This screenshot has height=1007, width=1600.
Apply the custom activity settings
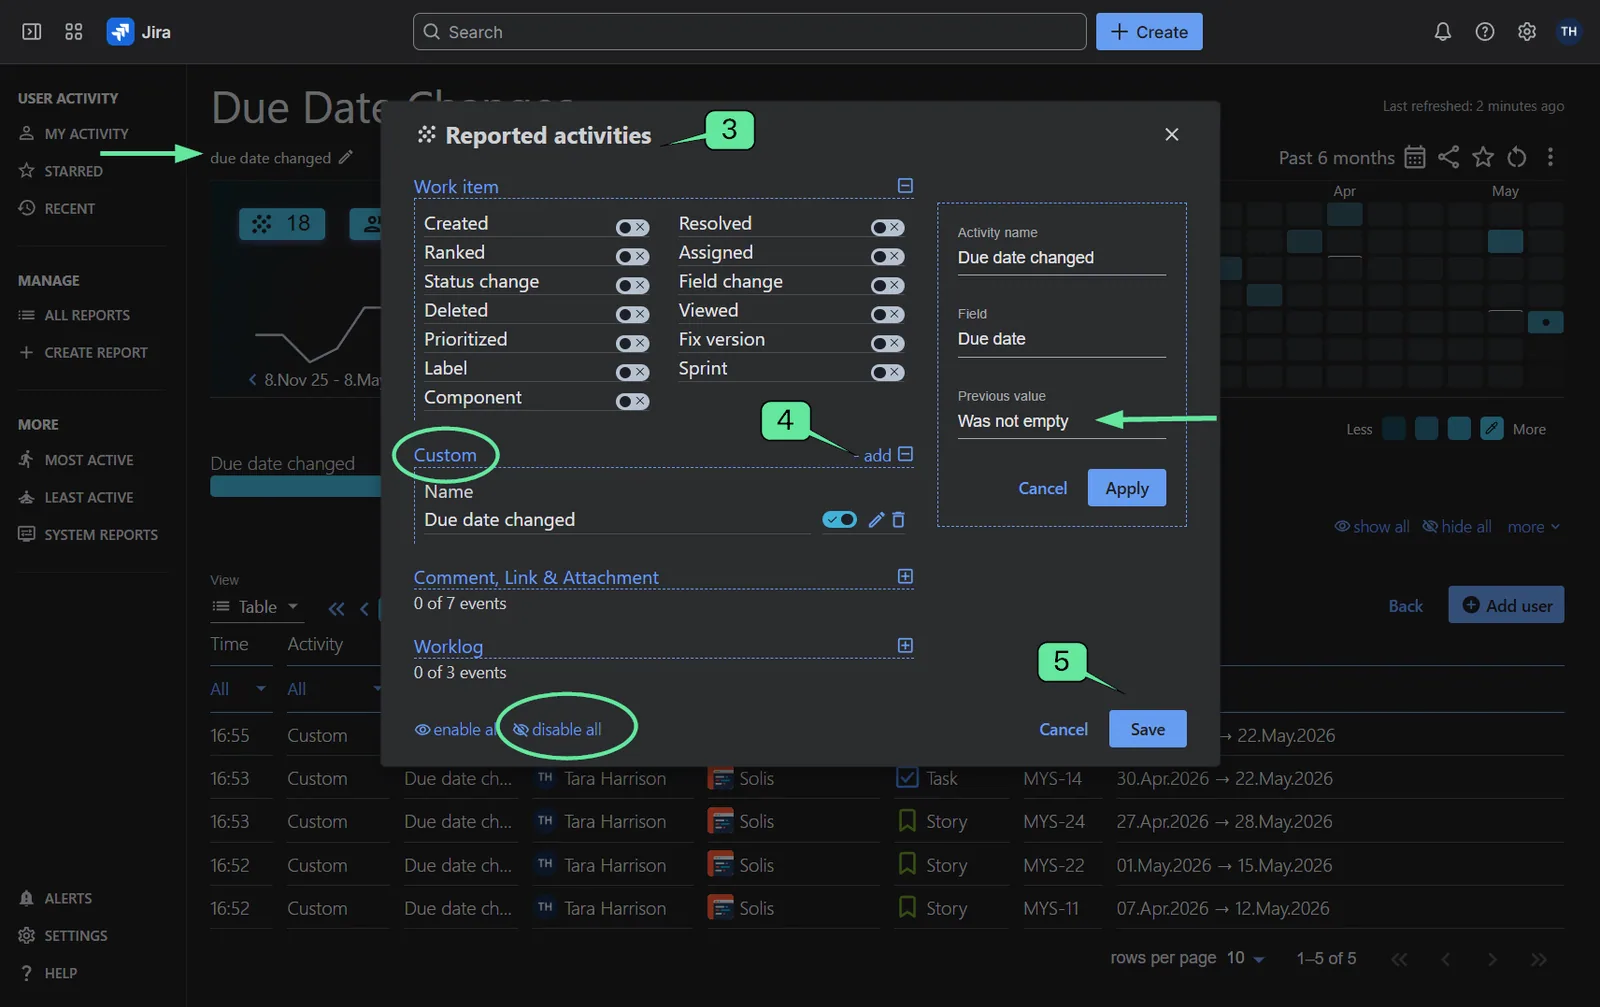click(1127, 488)
